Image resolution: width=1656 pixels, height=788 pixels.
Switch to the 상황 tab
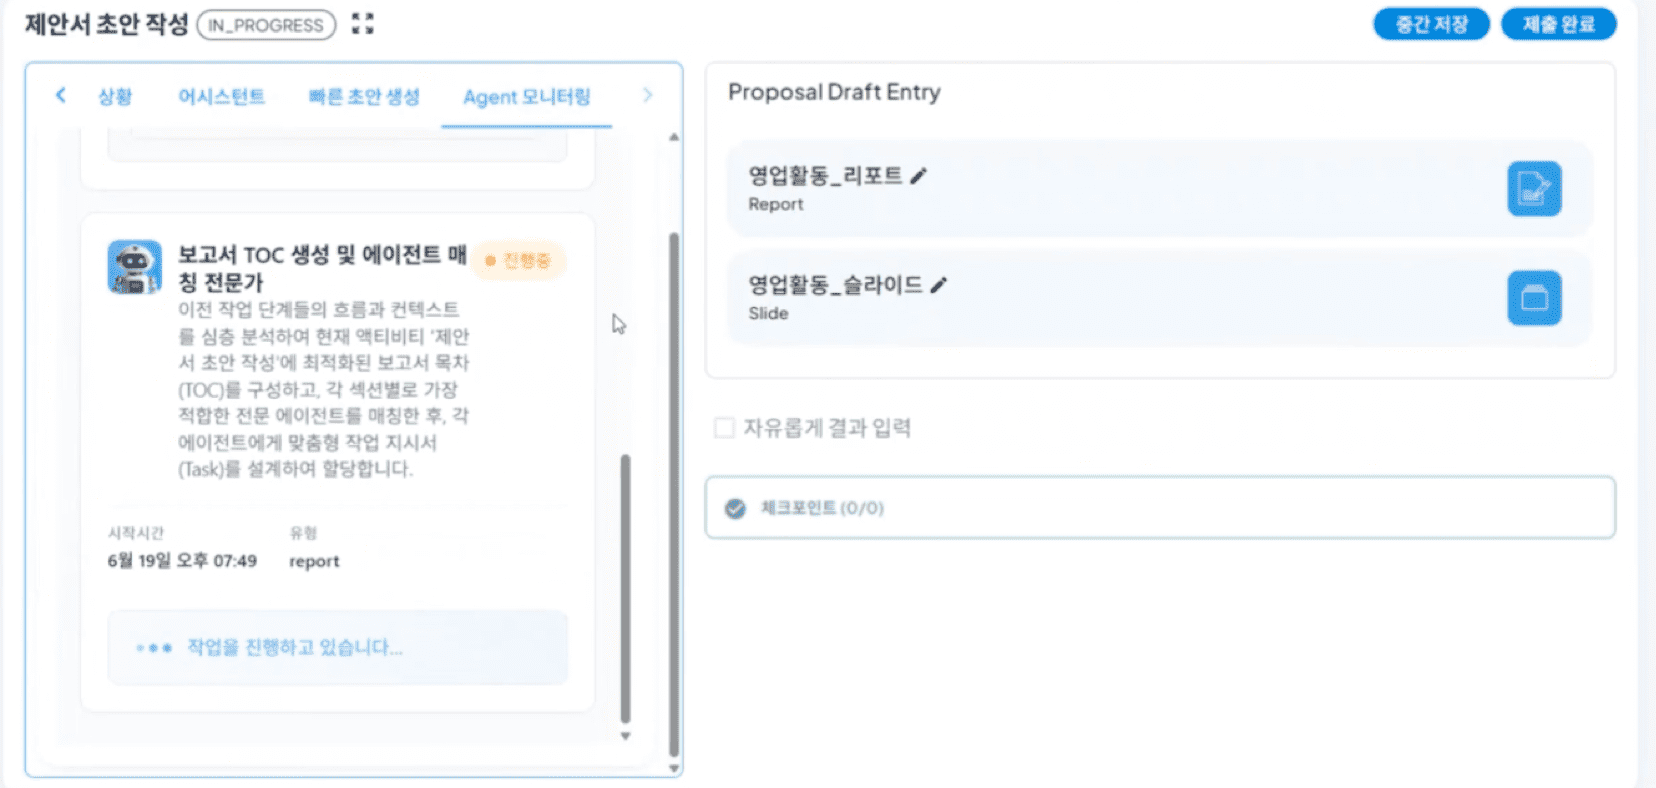115,97
